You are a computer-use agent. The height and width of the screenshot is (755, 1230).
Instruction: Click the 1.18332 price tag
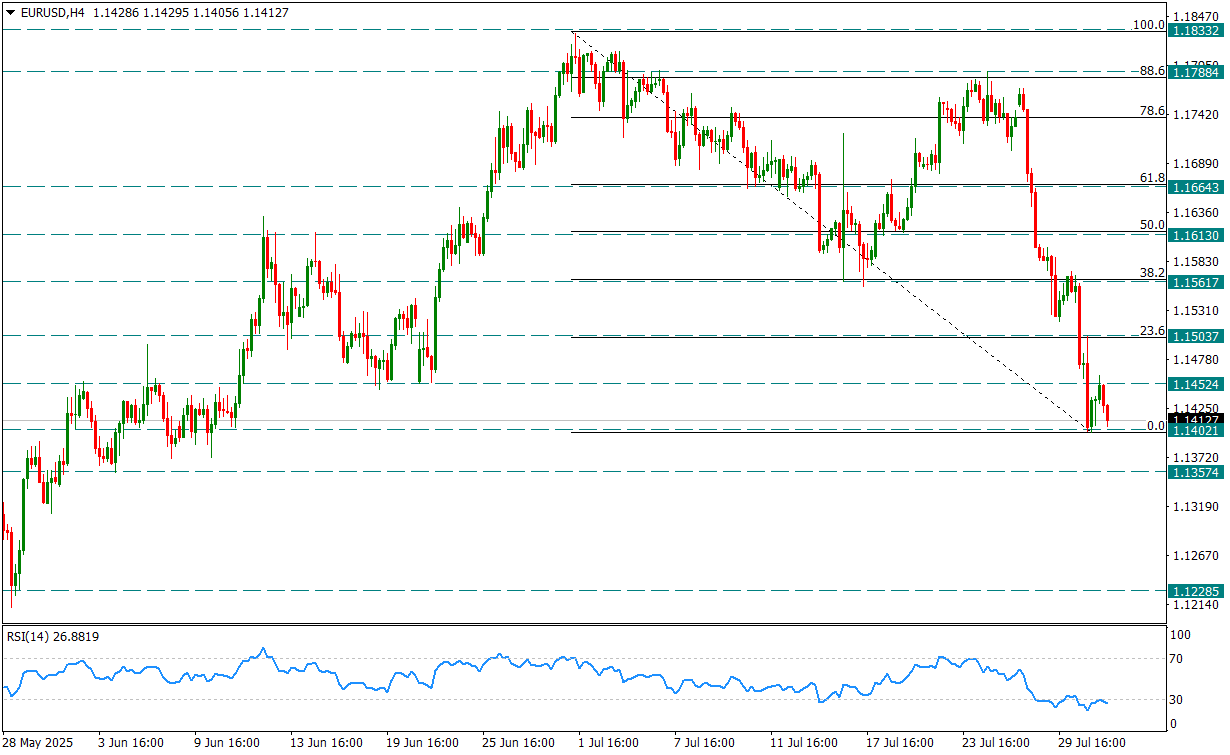point(1197,32)
